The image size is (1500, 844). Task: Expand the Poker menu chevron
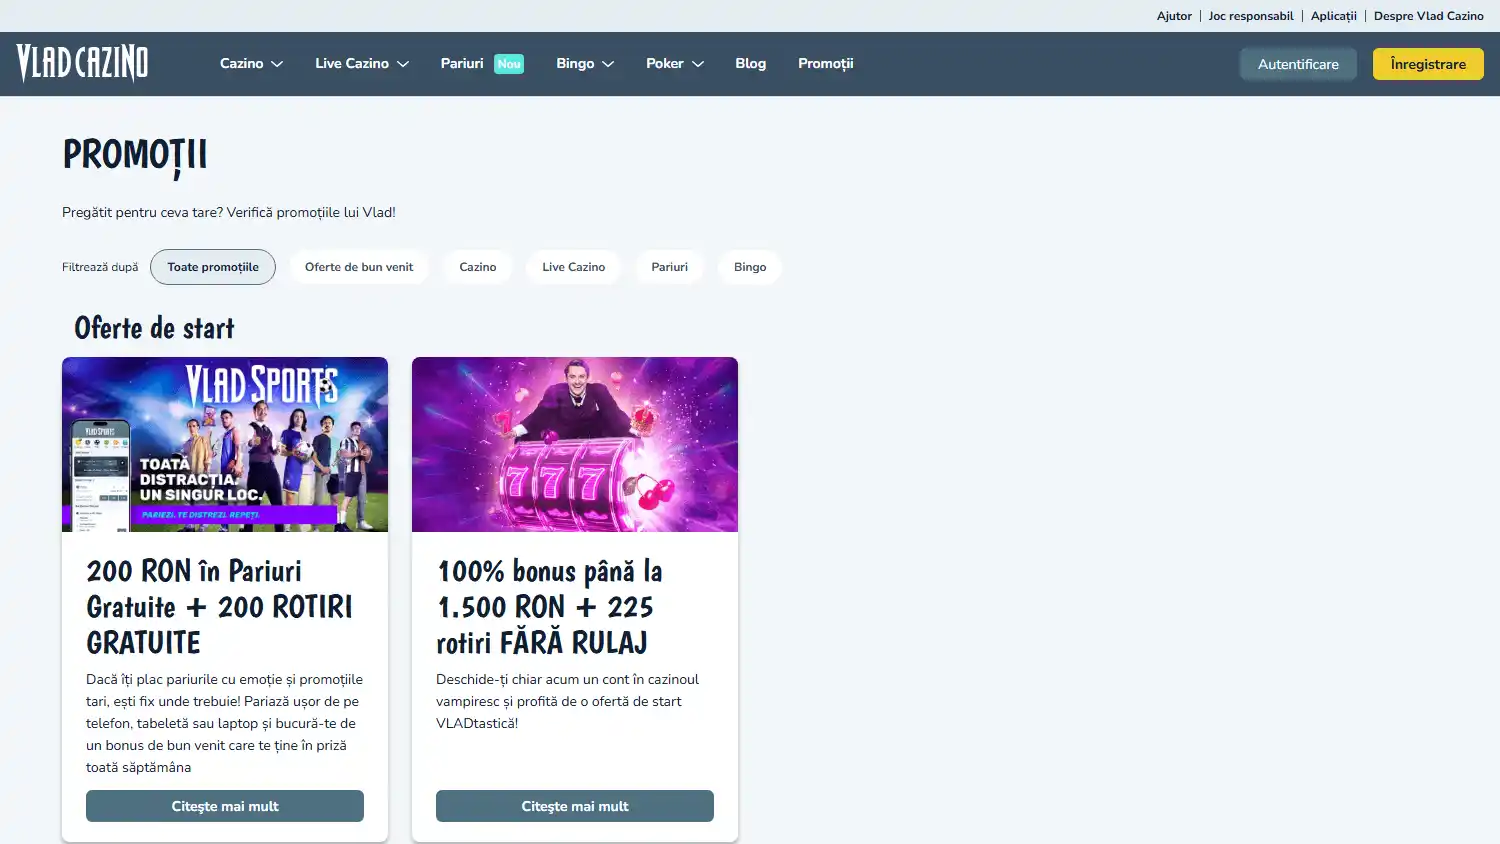(x=698, y=64)
